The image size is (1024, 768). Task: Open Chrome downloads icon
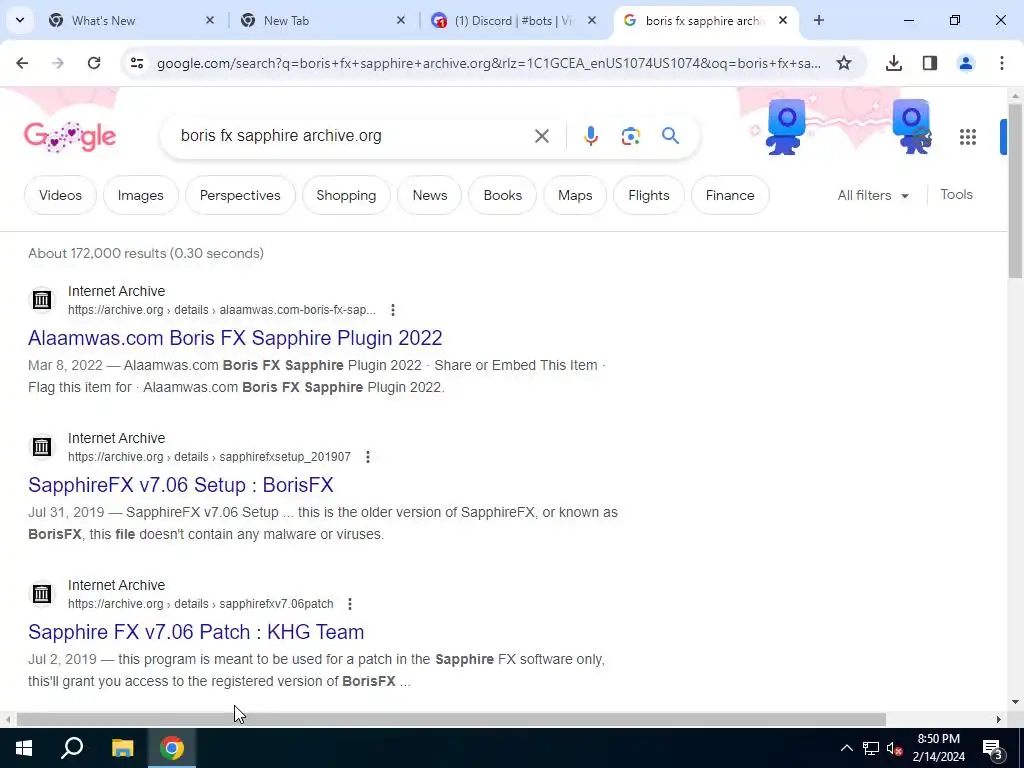coord(893,63)
